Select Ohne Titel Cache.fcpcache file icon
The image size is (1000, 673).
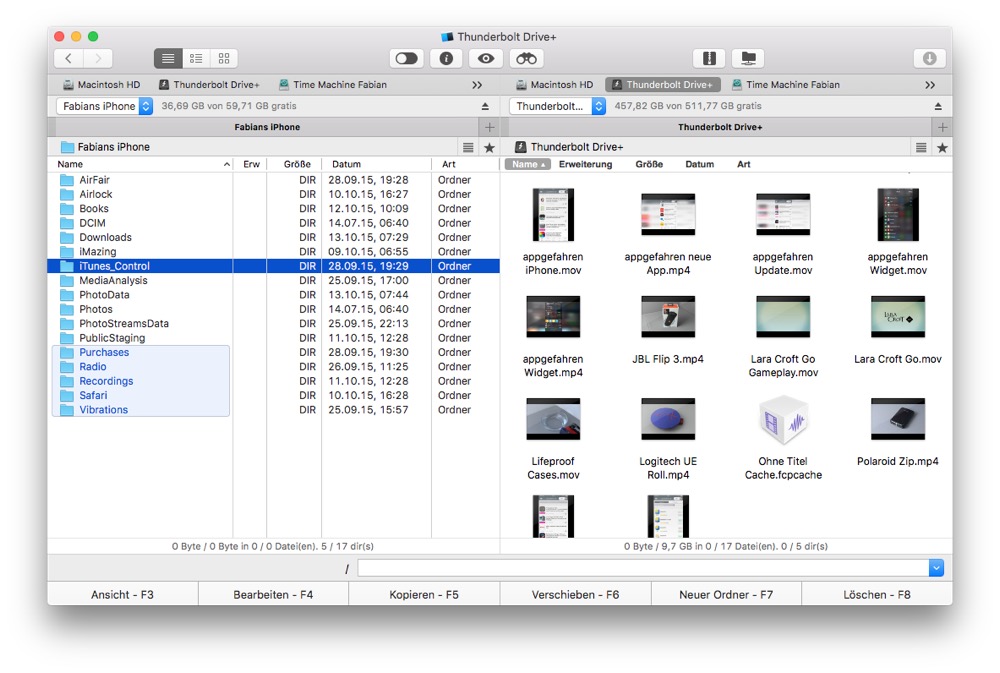pos(783,421)
